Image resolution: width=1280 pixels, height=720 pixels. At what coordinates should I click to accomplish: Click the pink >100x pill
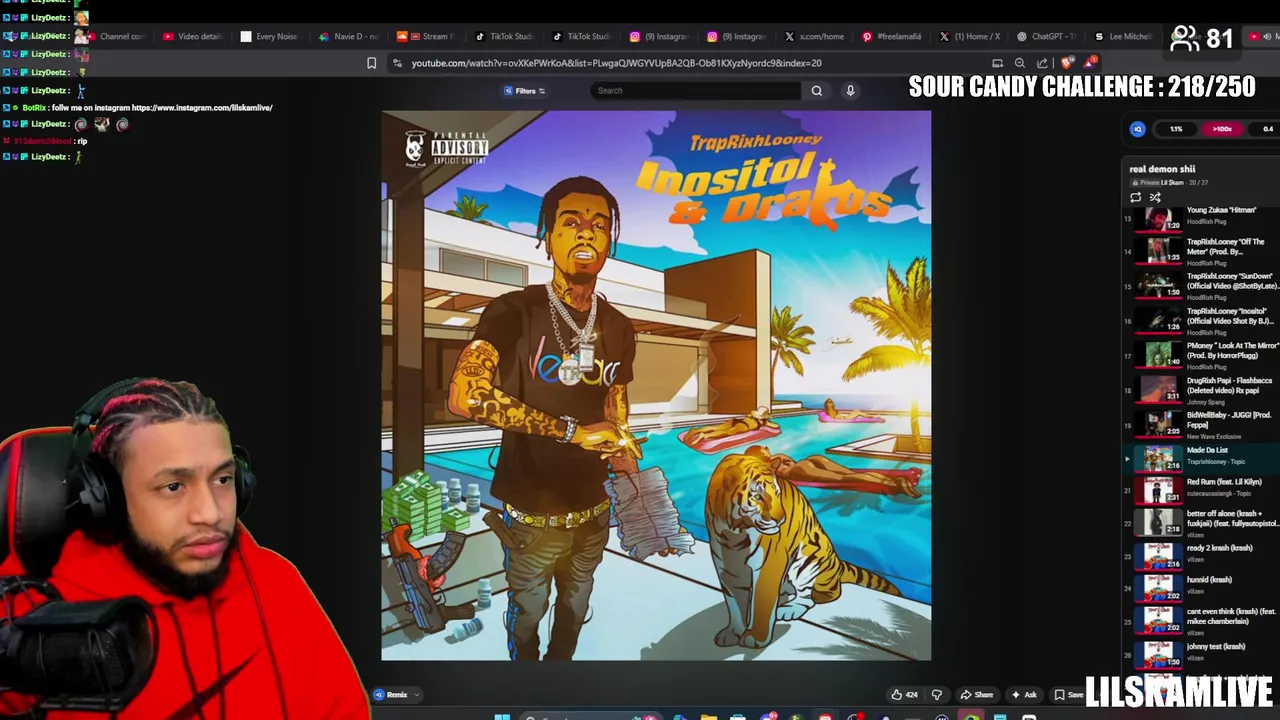(1222, 129)
